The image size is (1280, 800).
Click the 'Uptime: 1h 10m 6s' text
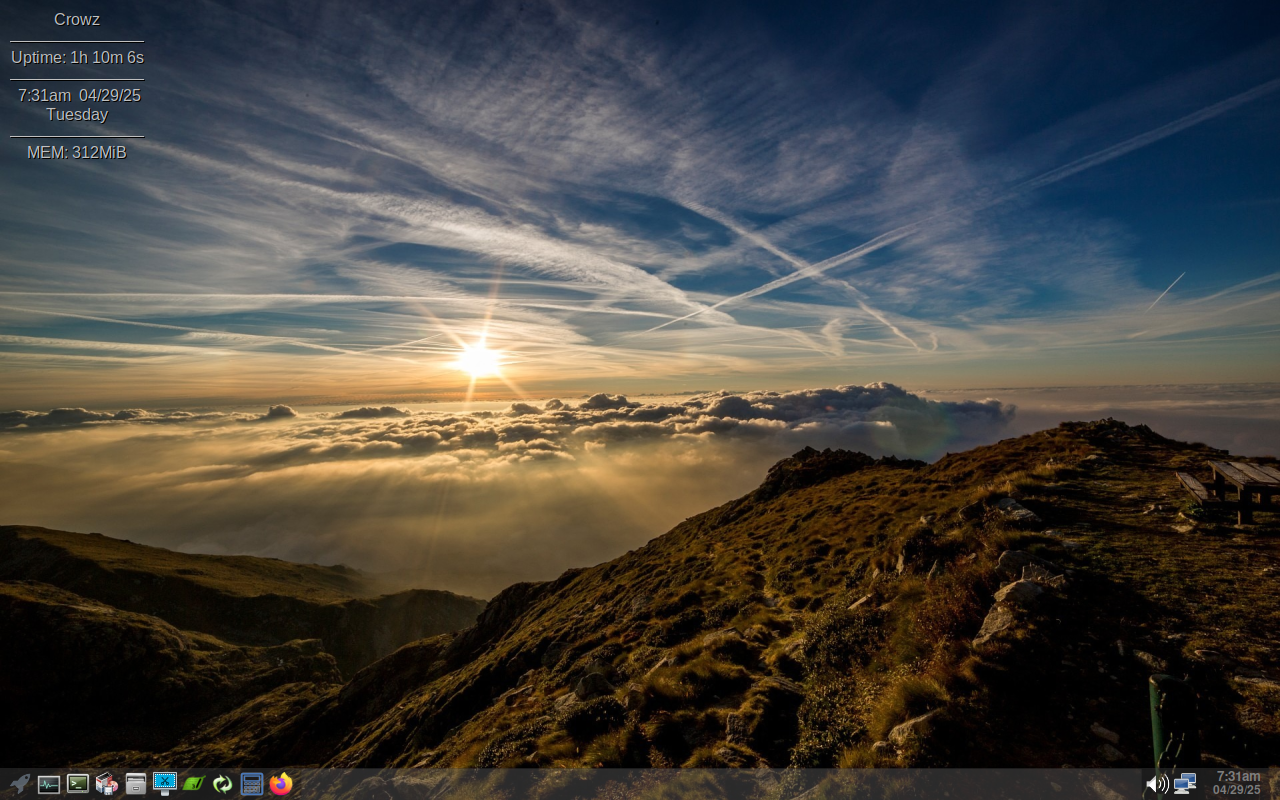[77, 58]
